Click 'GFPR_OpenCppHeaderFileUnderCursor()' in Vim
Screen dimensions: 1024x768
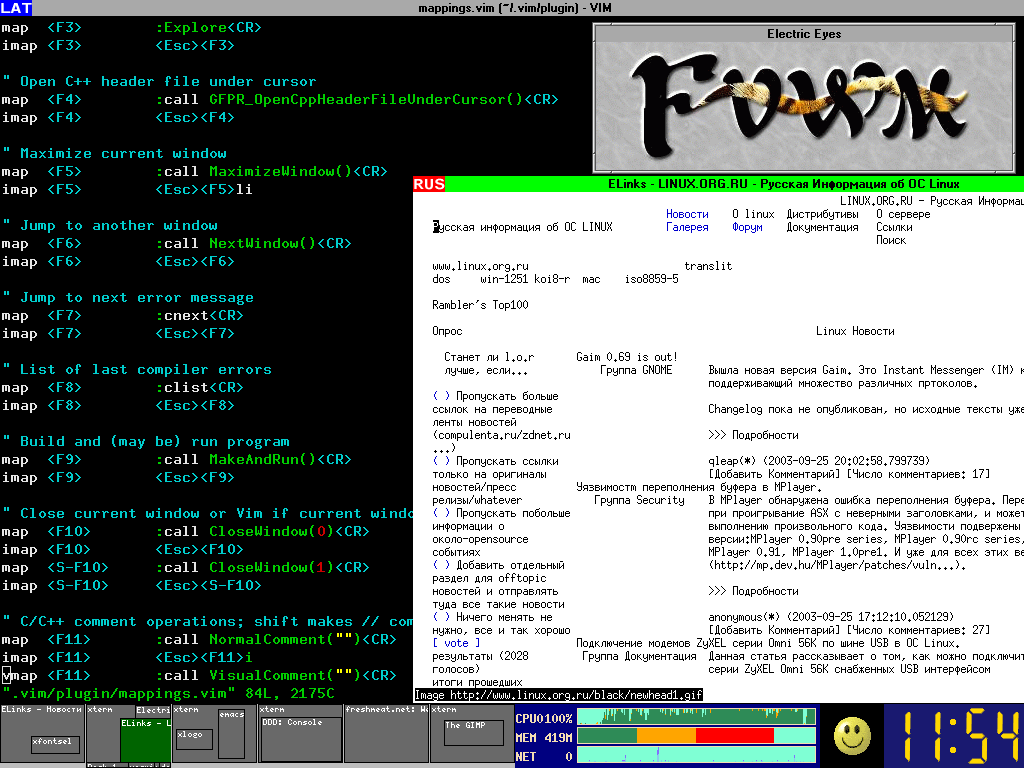[x=366, y=100]
